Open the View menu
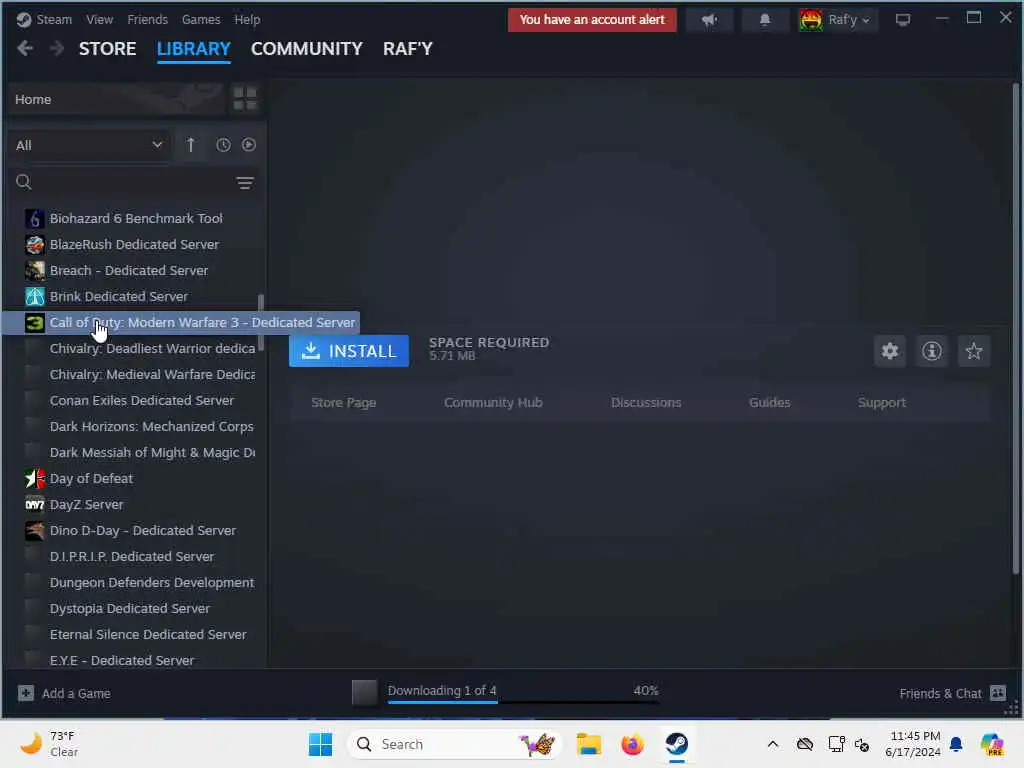This screenshot has width=1024, height=768. pyautogui.click(x=99, y=20)
